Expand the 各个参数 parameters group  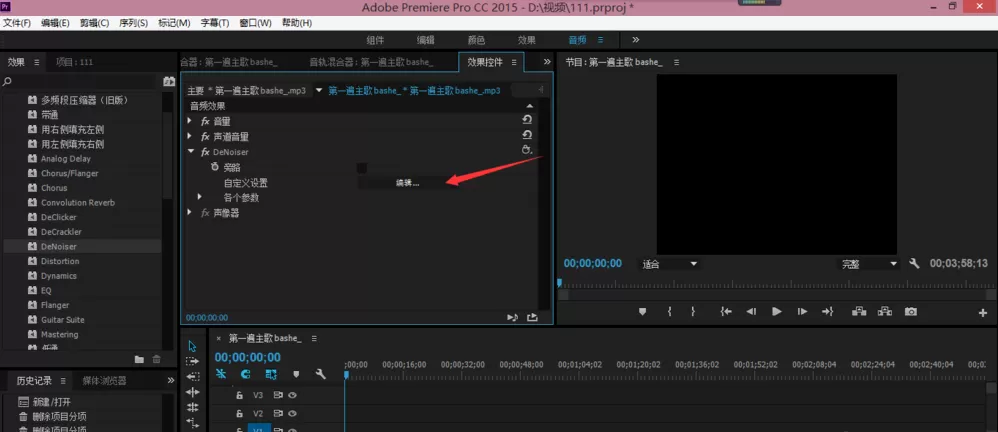click(199, 197)
